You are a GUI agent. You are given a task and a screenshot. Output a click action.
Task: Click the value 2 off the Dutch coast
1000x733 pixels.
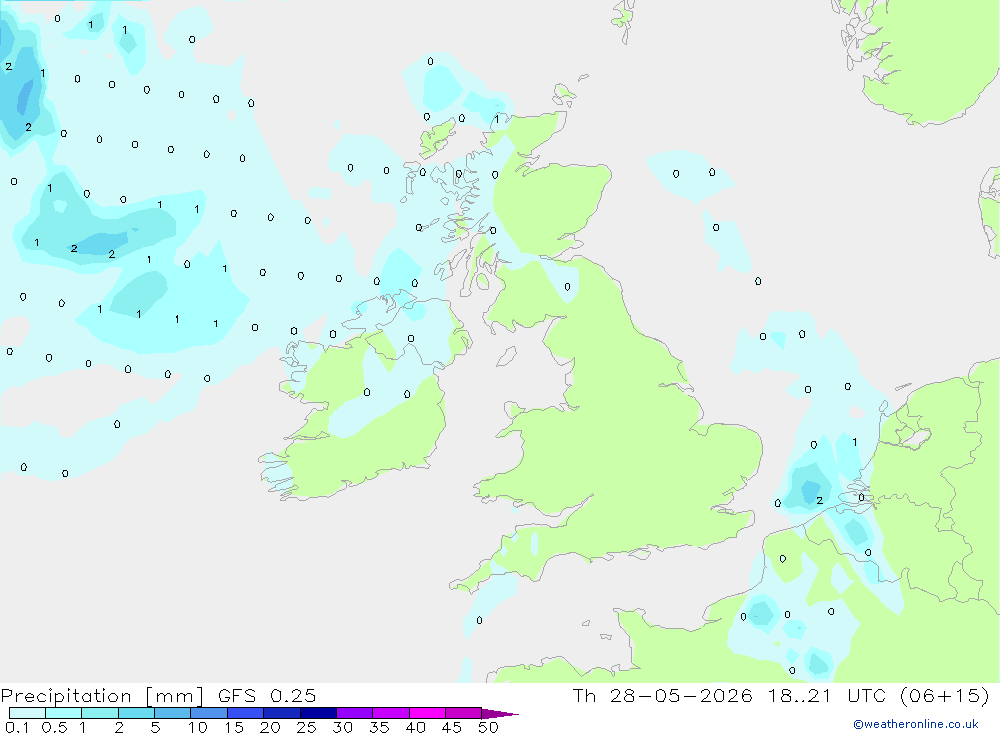[x=820, y=500]
